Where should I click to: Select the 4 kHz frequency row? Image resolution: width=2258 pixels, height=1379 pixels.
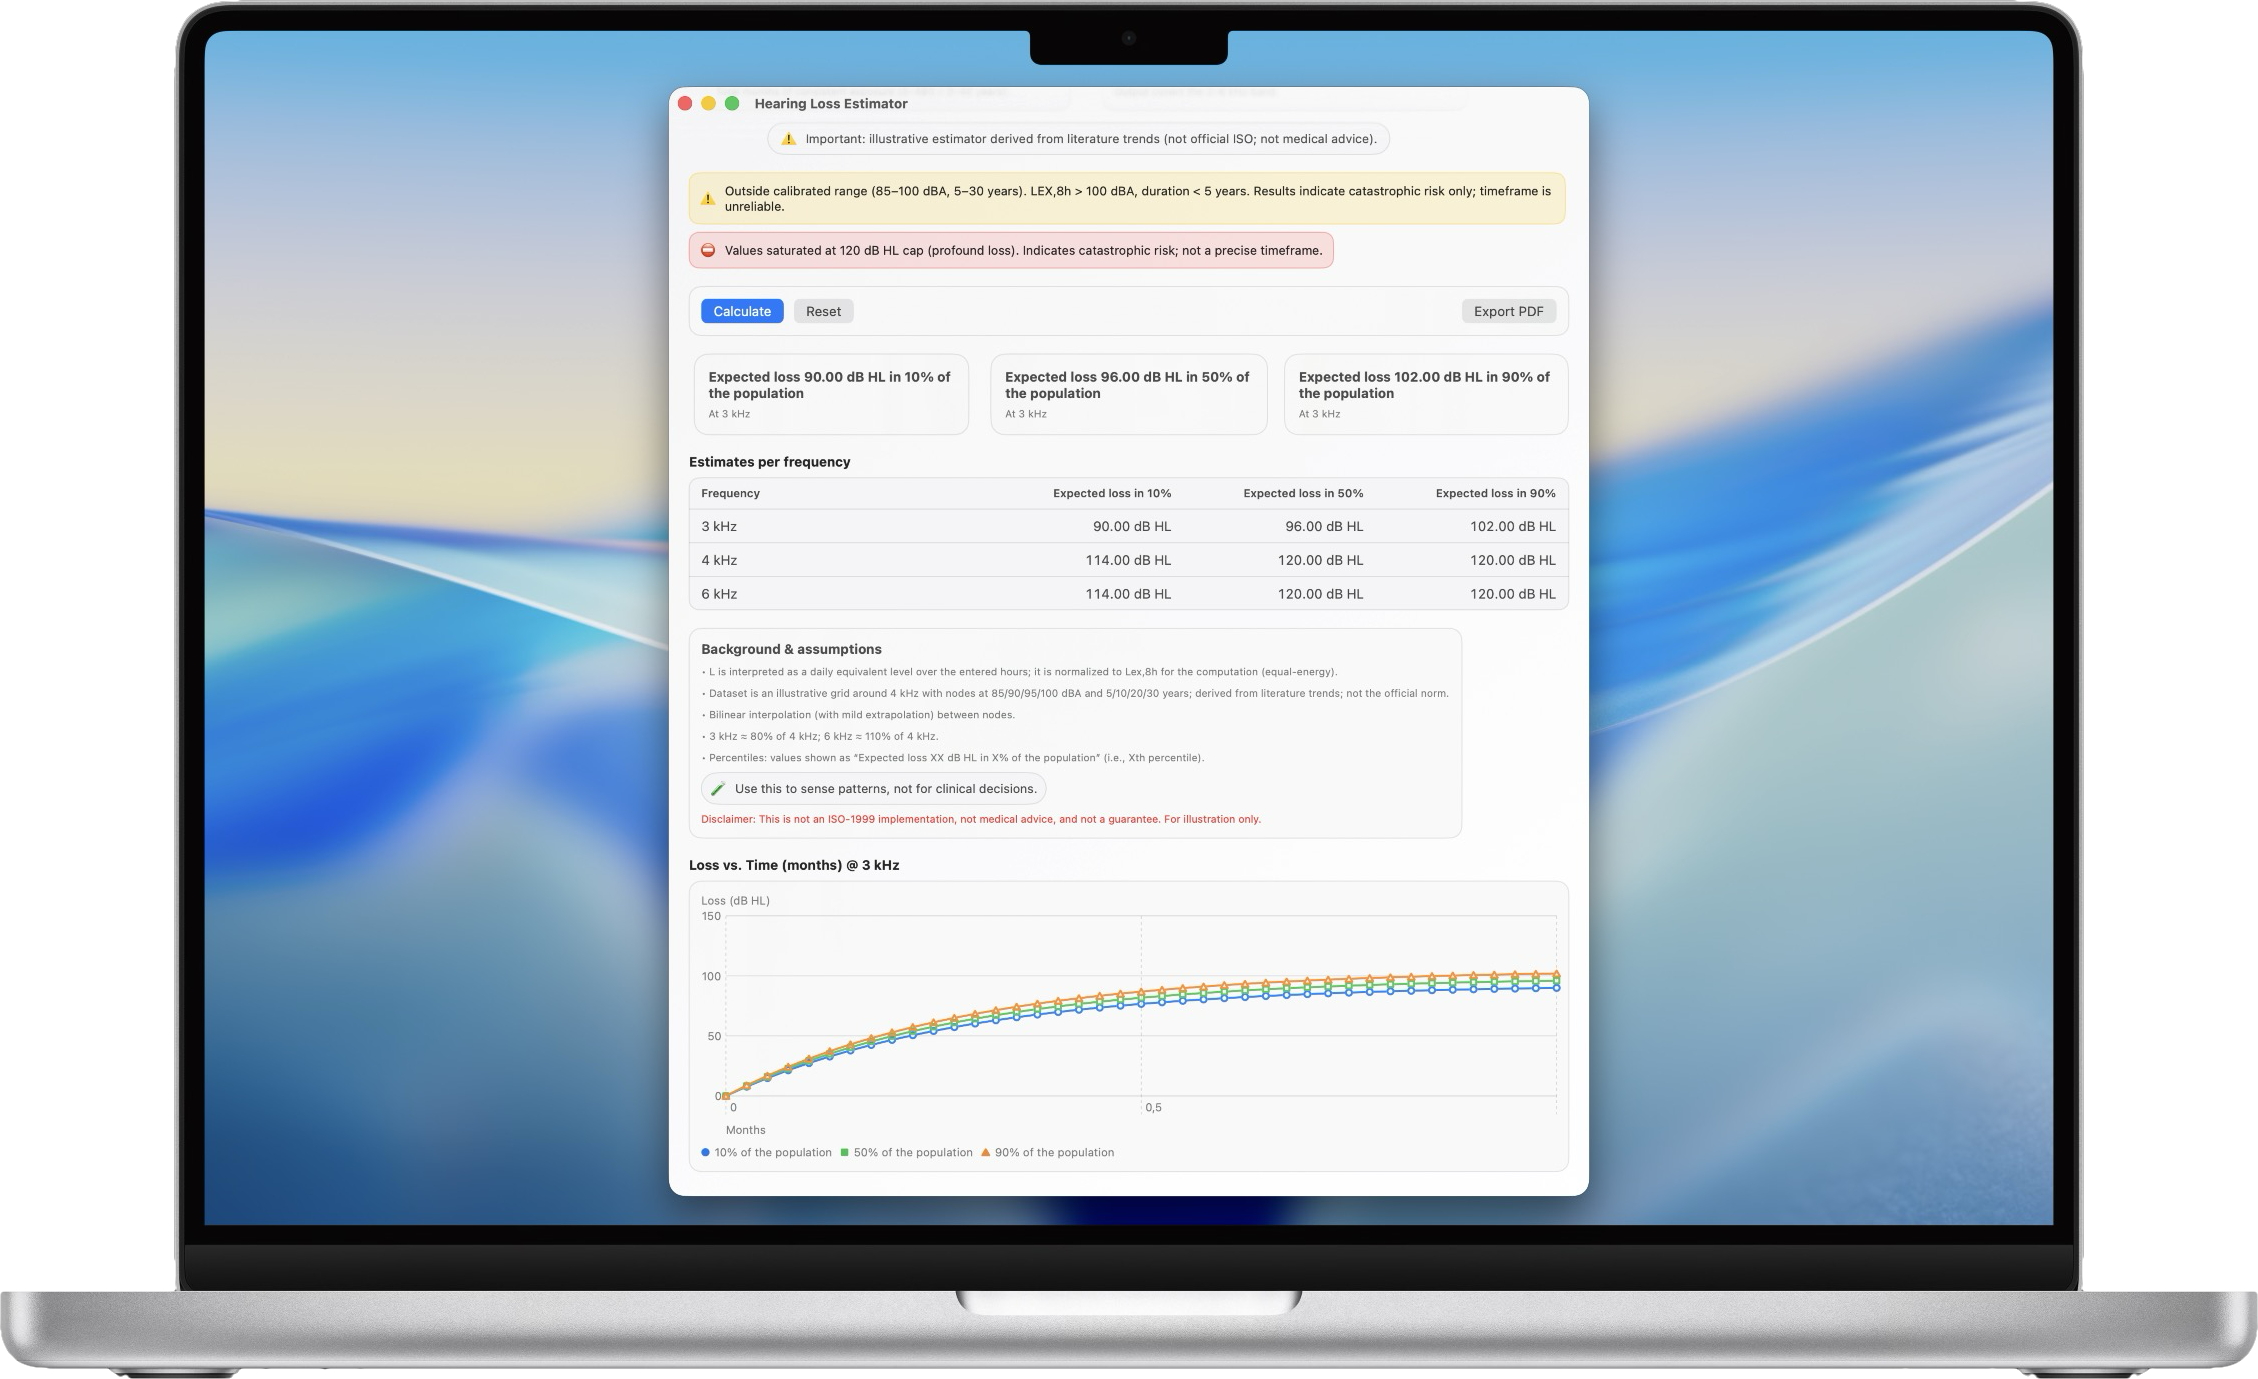[1128, 560]
